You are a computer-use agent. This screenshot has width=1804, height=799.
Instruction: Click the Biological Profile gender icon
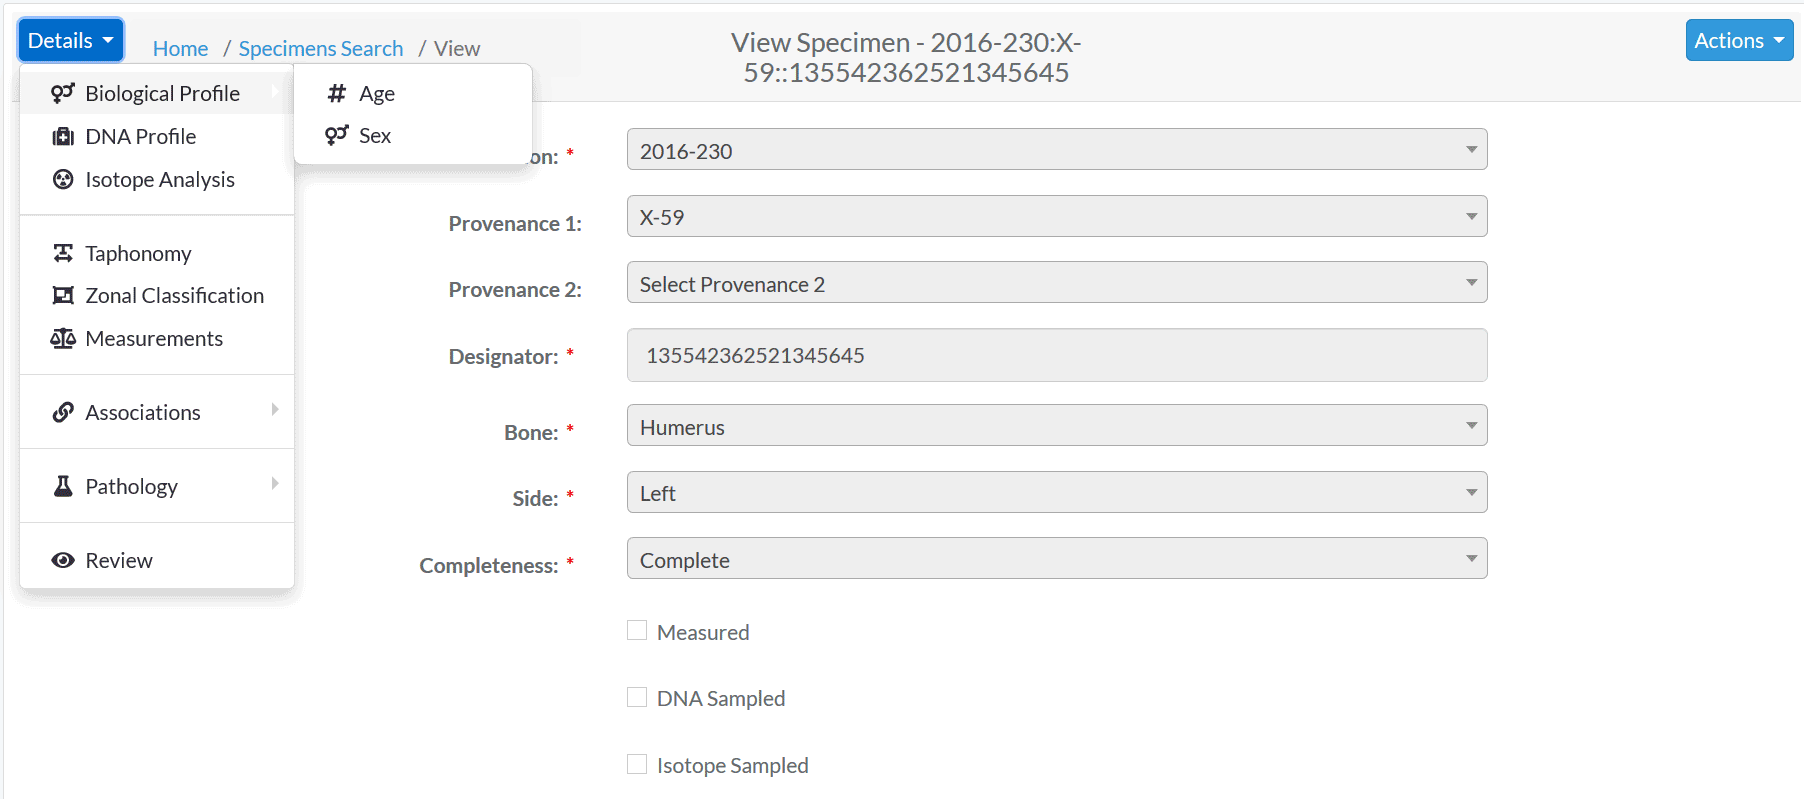[x=63, y=93]
